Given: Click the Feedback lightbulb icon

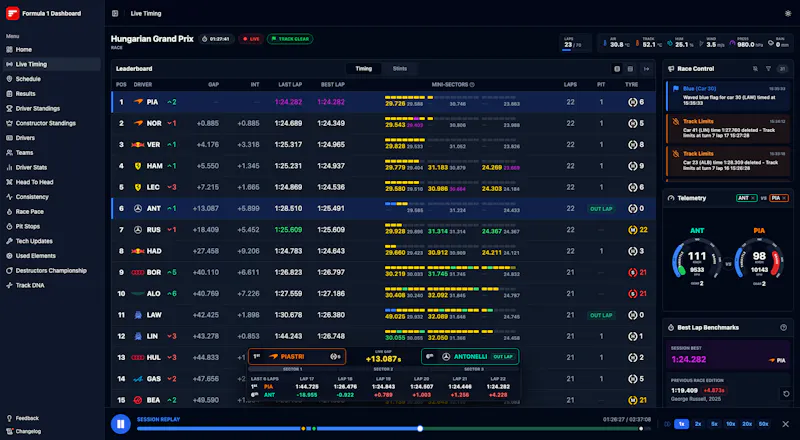Looking at the screenshot, I should pos(9,418).
